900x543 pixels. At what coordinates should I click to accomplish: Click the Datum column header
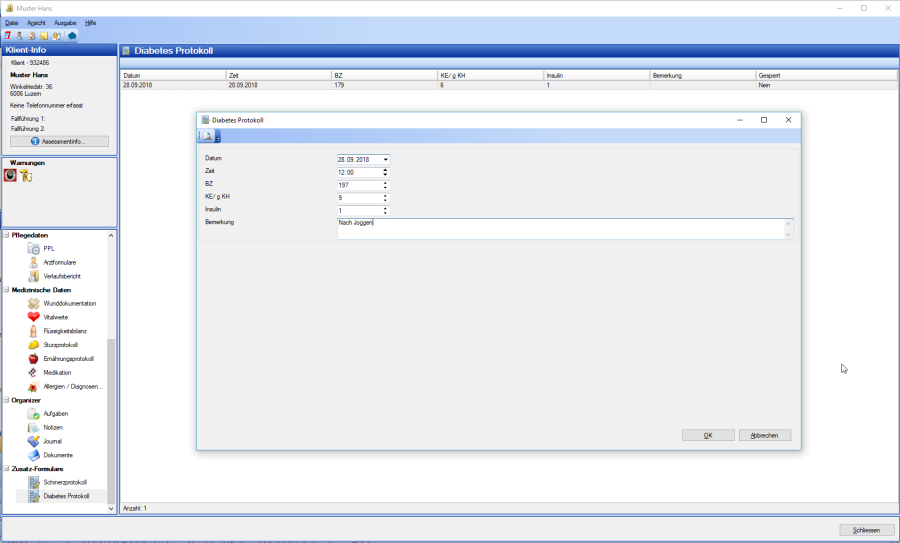[x=173, y=75]
